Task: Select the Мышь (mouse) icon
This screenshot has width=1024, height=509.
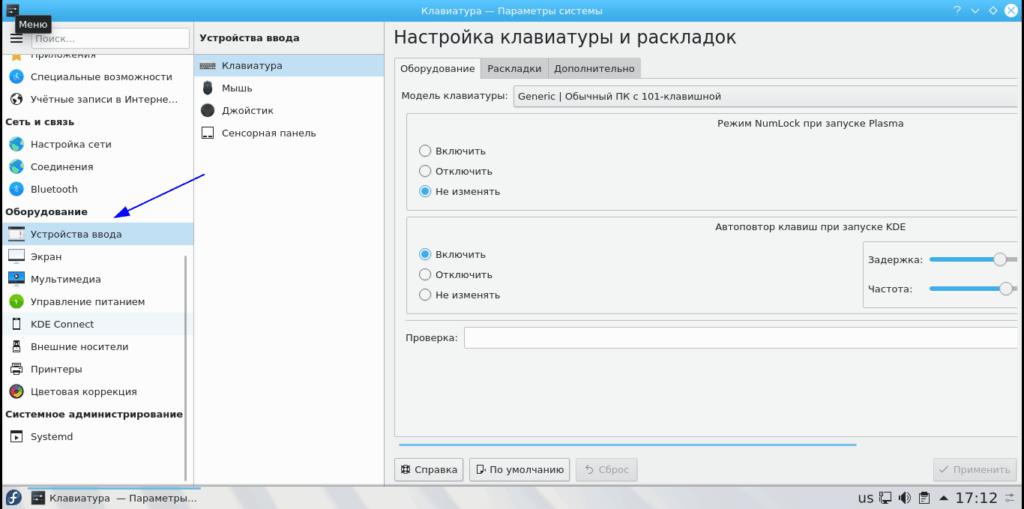Action: click(207, 88)
